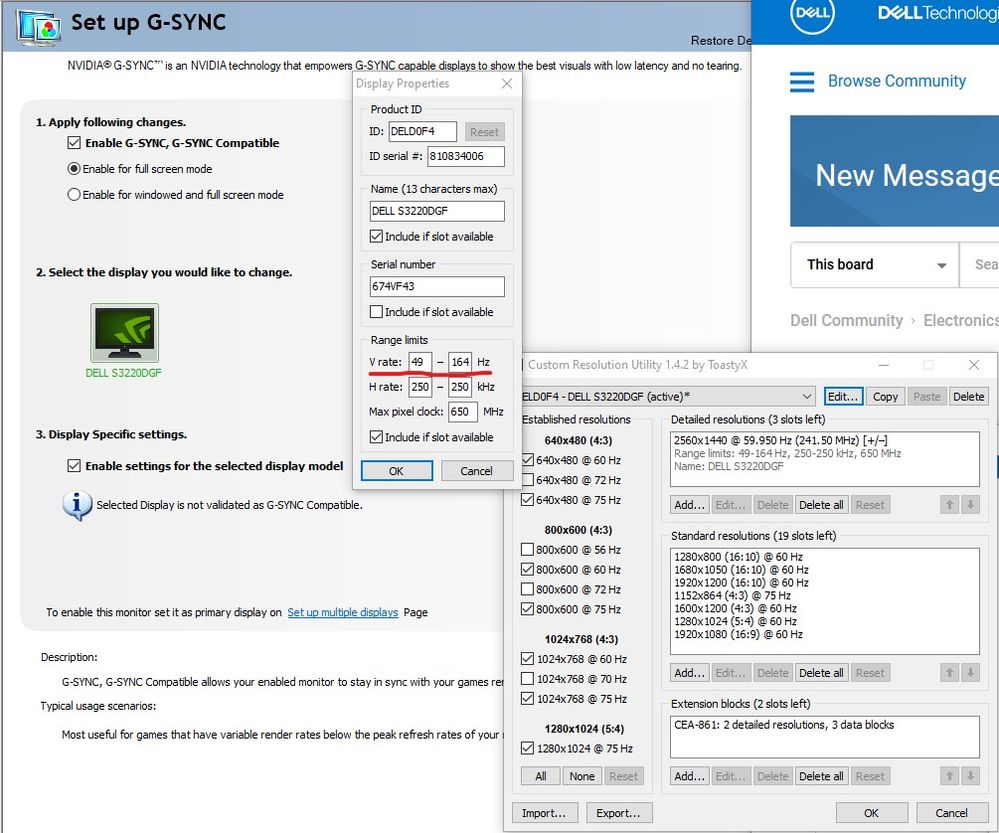Select the DELL S3220DGF monitor icon
This screenshot has height=833, width=999.
pos(124,333)
